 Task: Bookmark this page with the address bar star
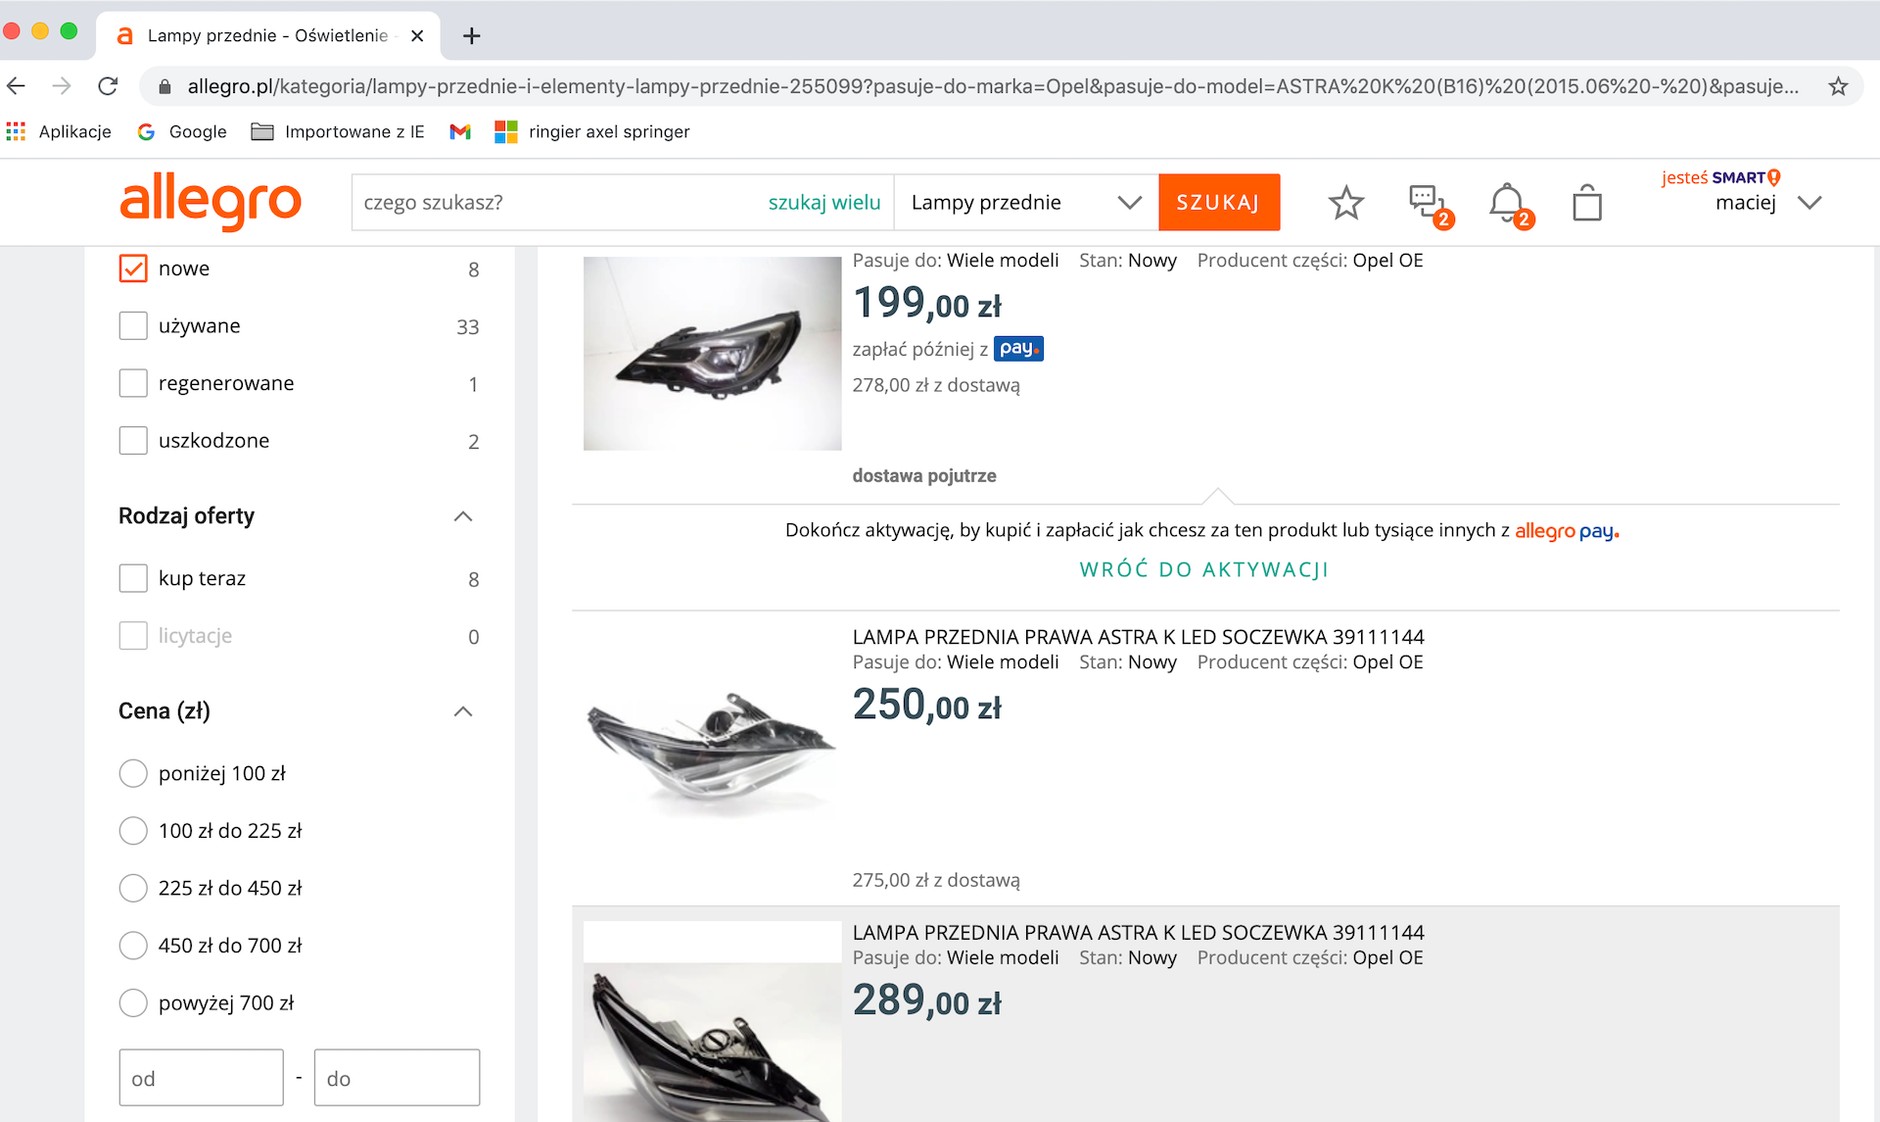coord(1839,86)
